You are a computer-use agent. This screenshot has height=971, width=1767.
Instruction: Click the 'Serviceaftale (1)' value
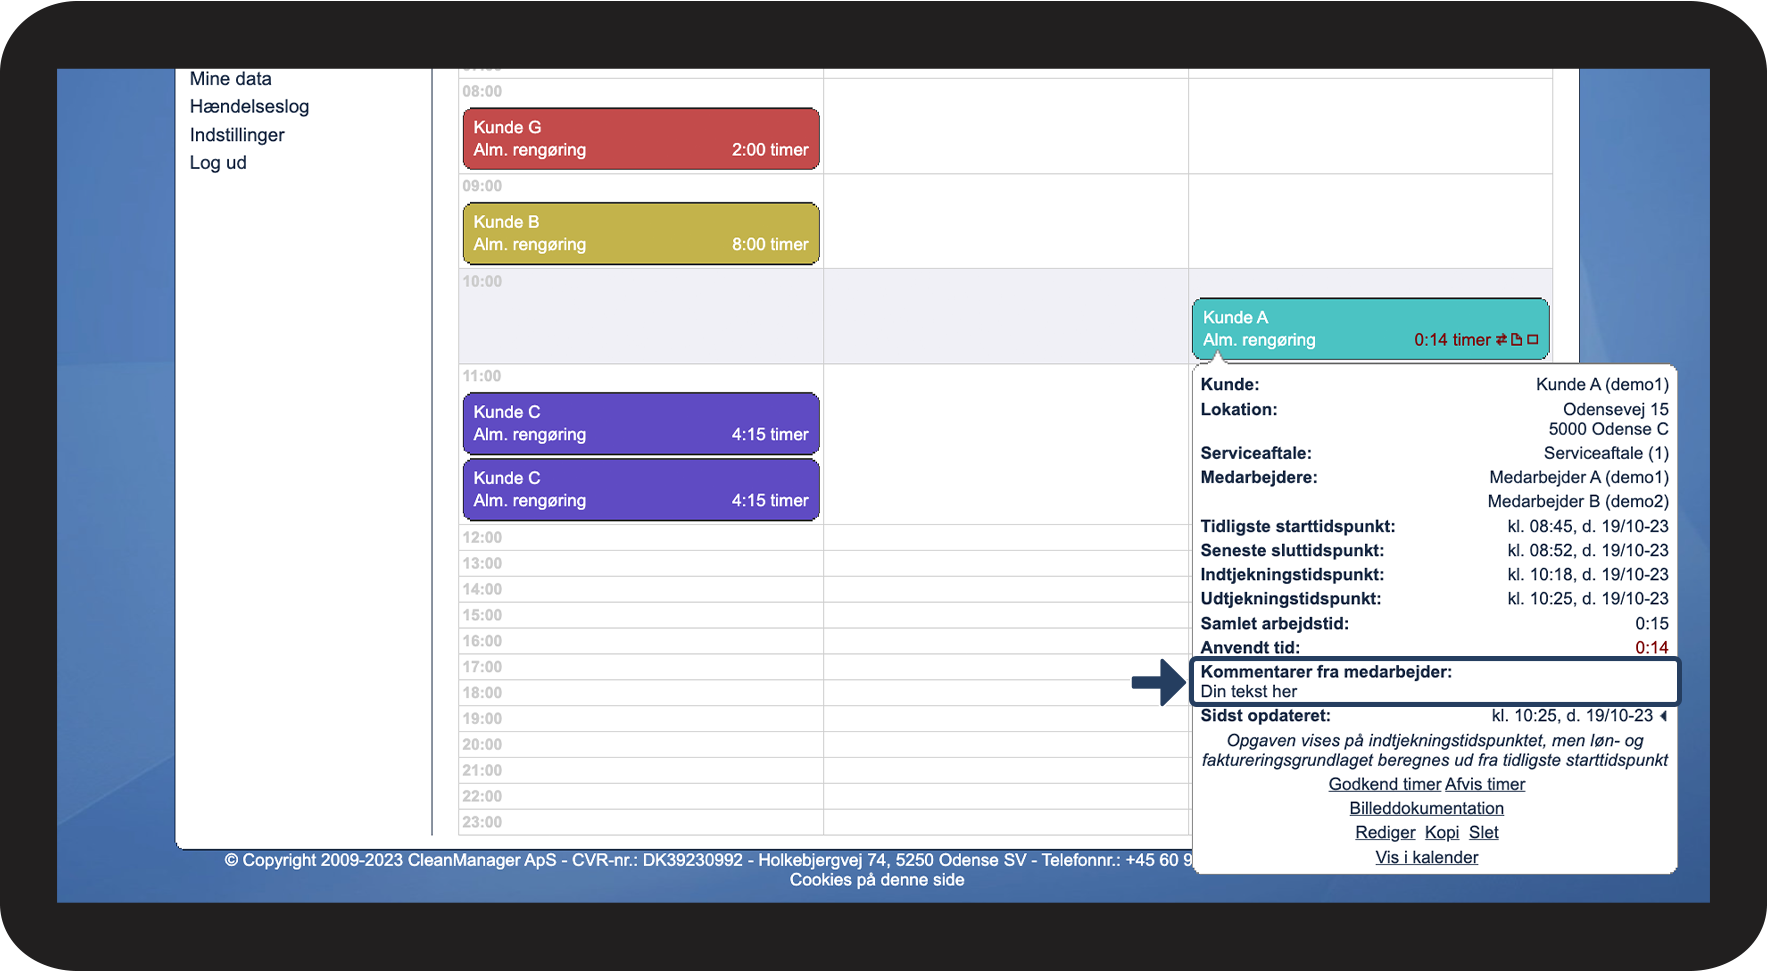(1606, 454)
